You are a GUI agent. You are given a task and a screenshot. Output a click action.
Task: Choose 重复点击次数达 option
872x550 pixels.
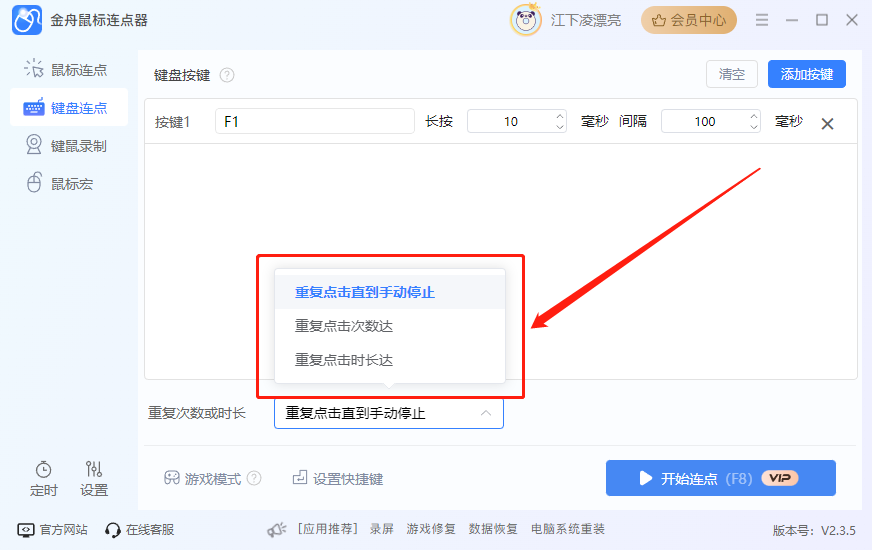(x=390, y=326)
